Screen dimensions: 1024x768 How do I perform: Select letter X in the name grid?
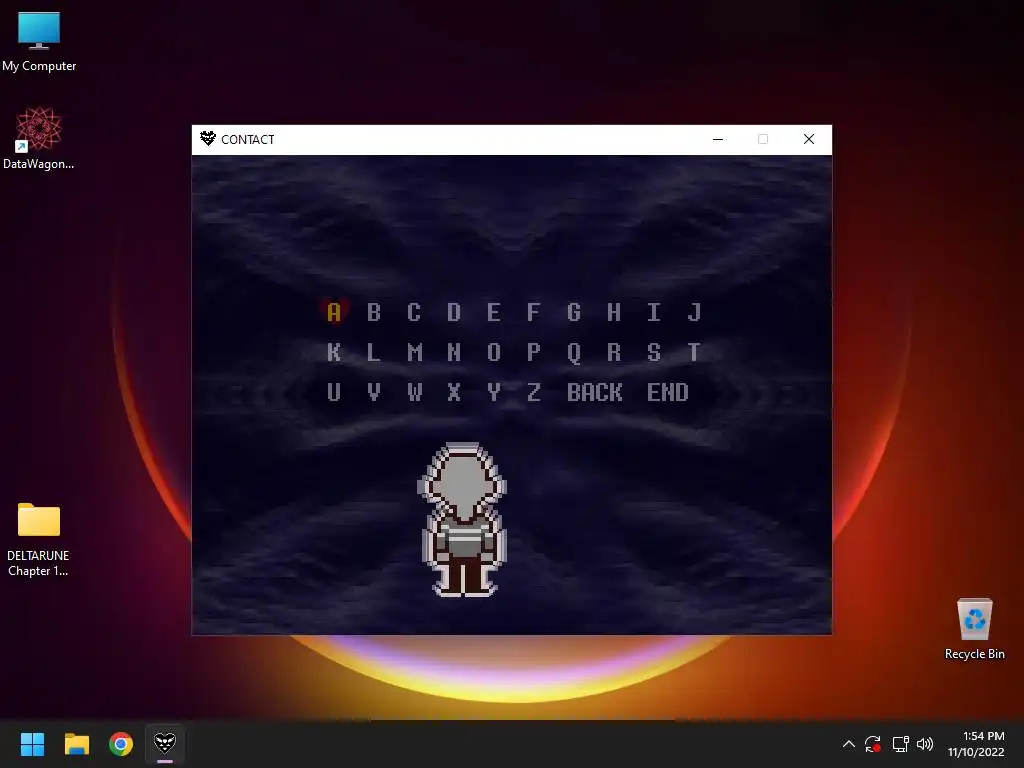coord(454,392)
